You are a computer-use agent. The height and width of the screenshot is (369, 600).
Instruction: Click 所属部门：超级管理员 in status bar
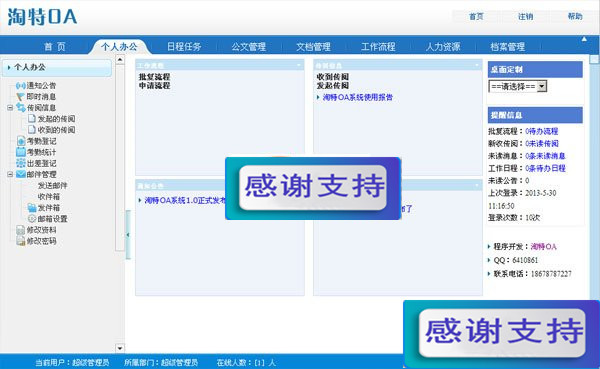coord(161,362)
